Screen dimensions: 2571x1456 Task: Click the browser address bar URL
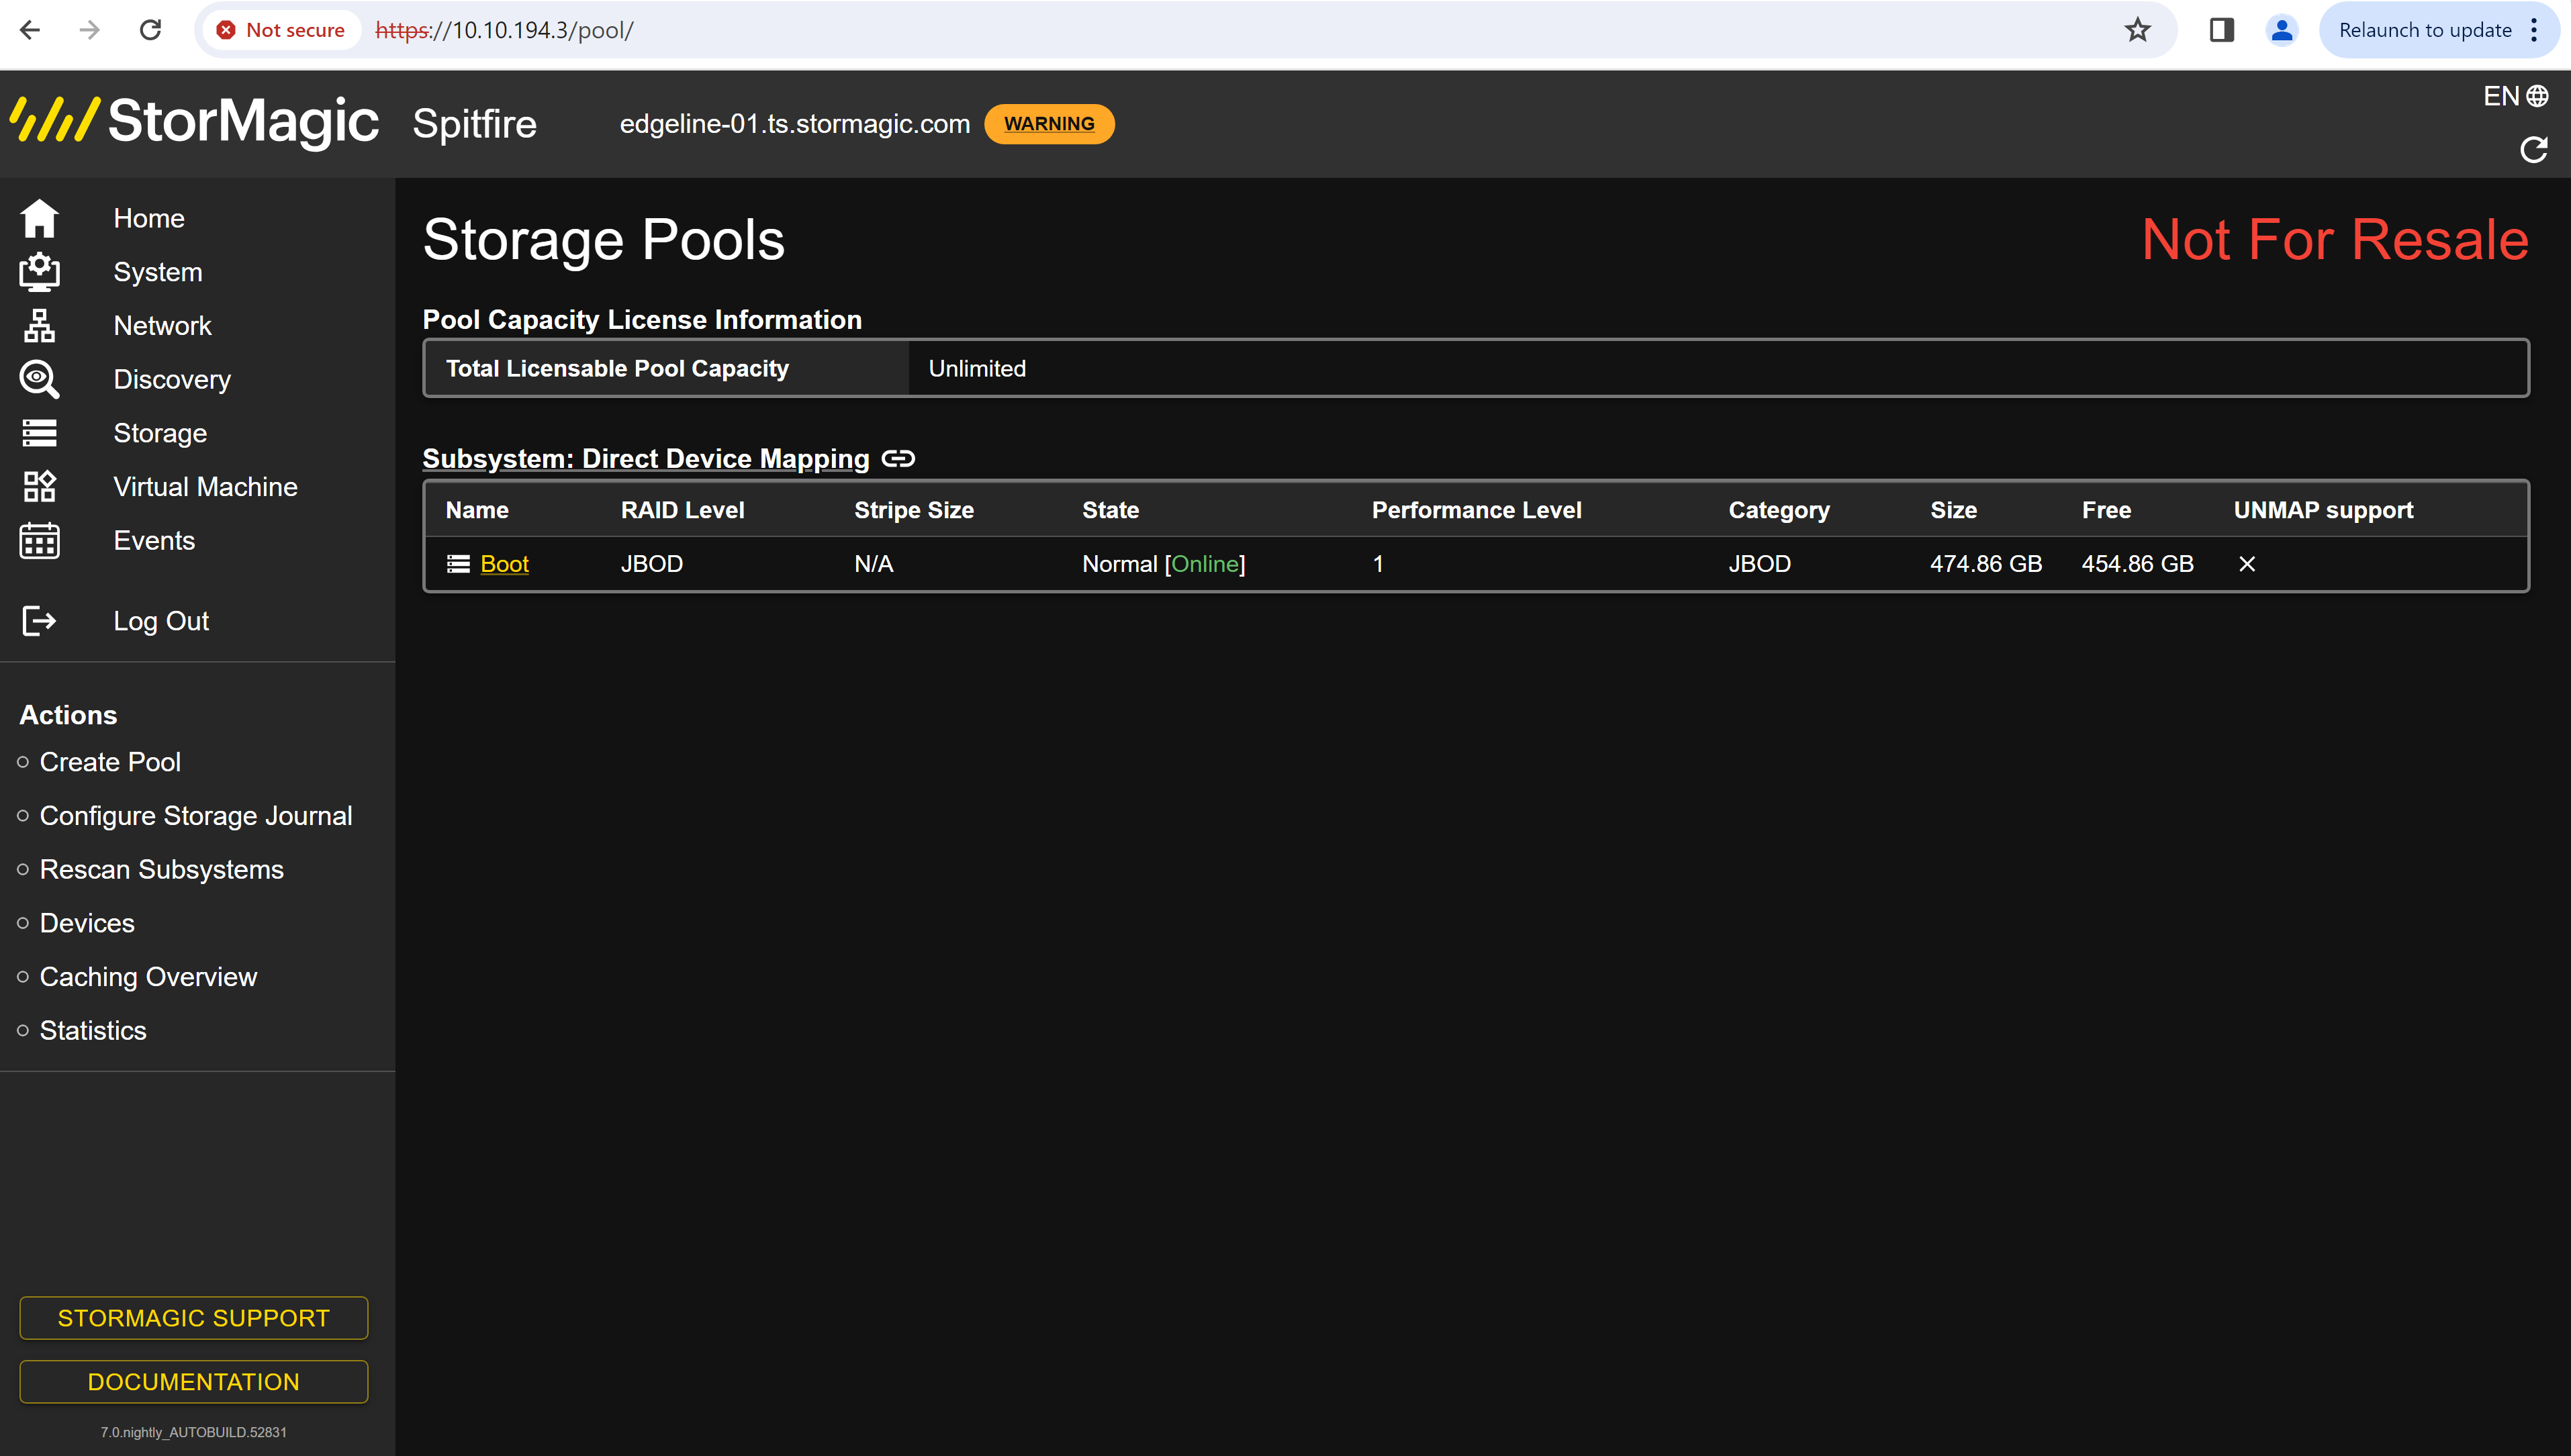point(504,30)
